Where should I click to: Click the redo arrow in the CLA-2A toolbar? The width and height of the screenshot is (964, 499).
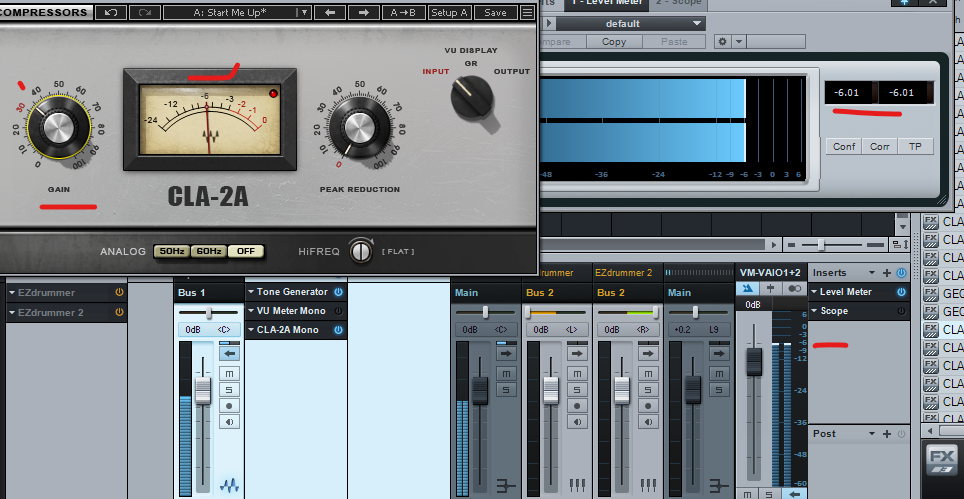tap(144, 13)
